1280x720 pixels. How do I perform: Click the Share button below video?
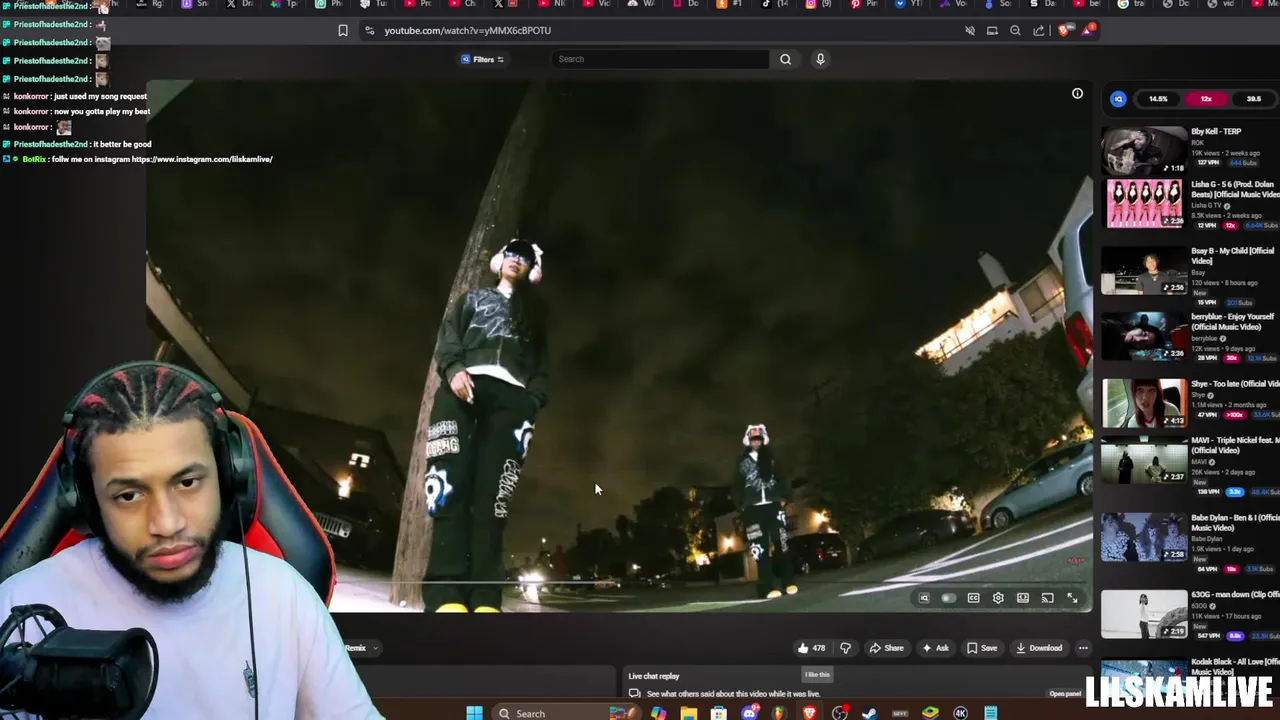[x=886, y=648]
